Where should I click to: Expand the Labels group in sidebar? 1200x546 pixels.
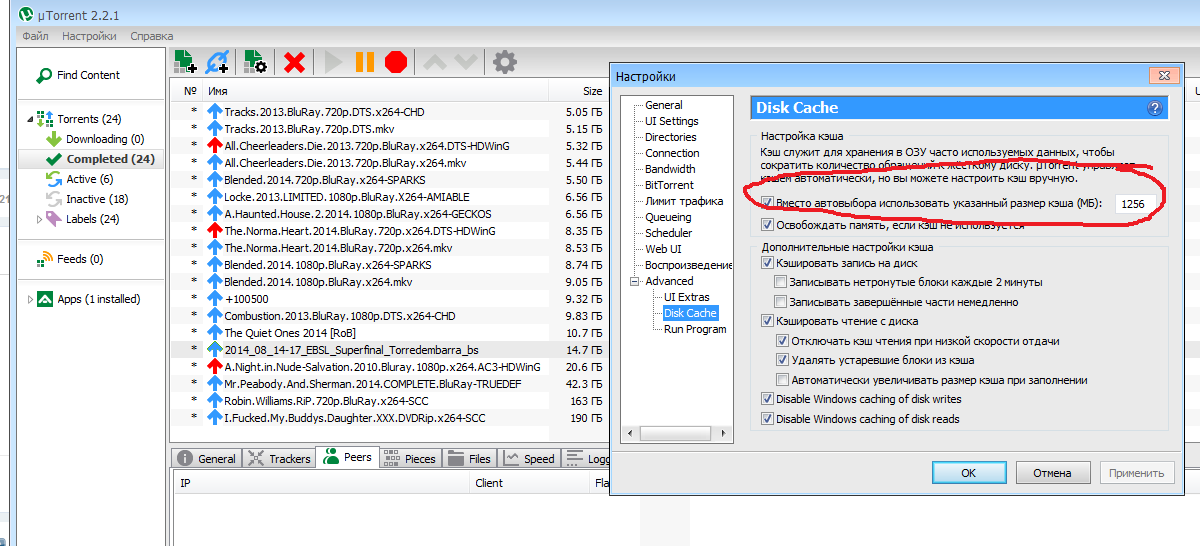pos(39,219)
